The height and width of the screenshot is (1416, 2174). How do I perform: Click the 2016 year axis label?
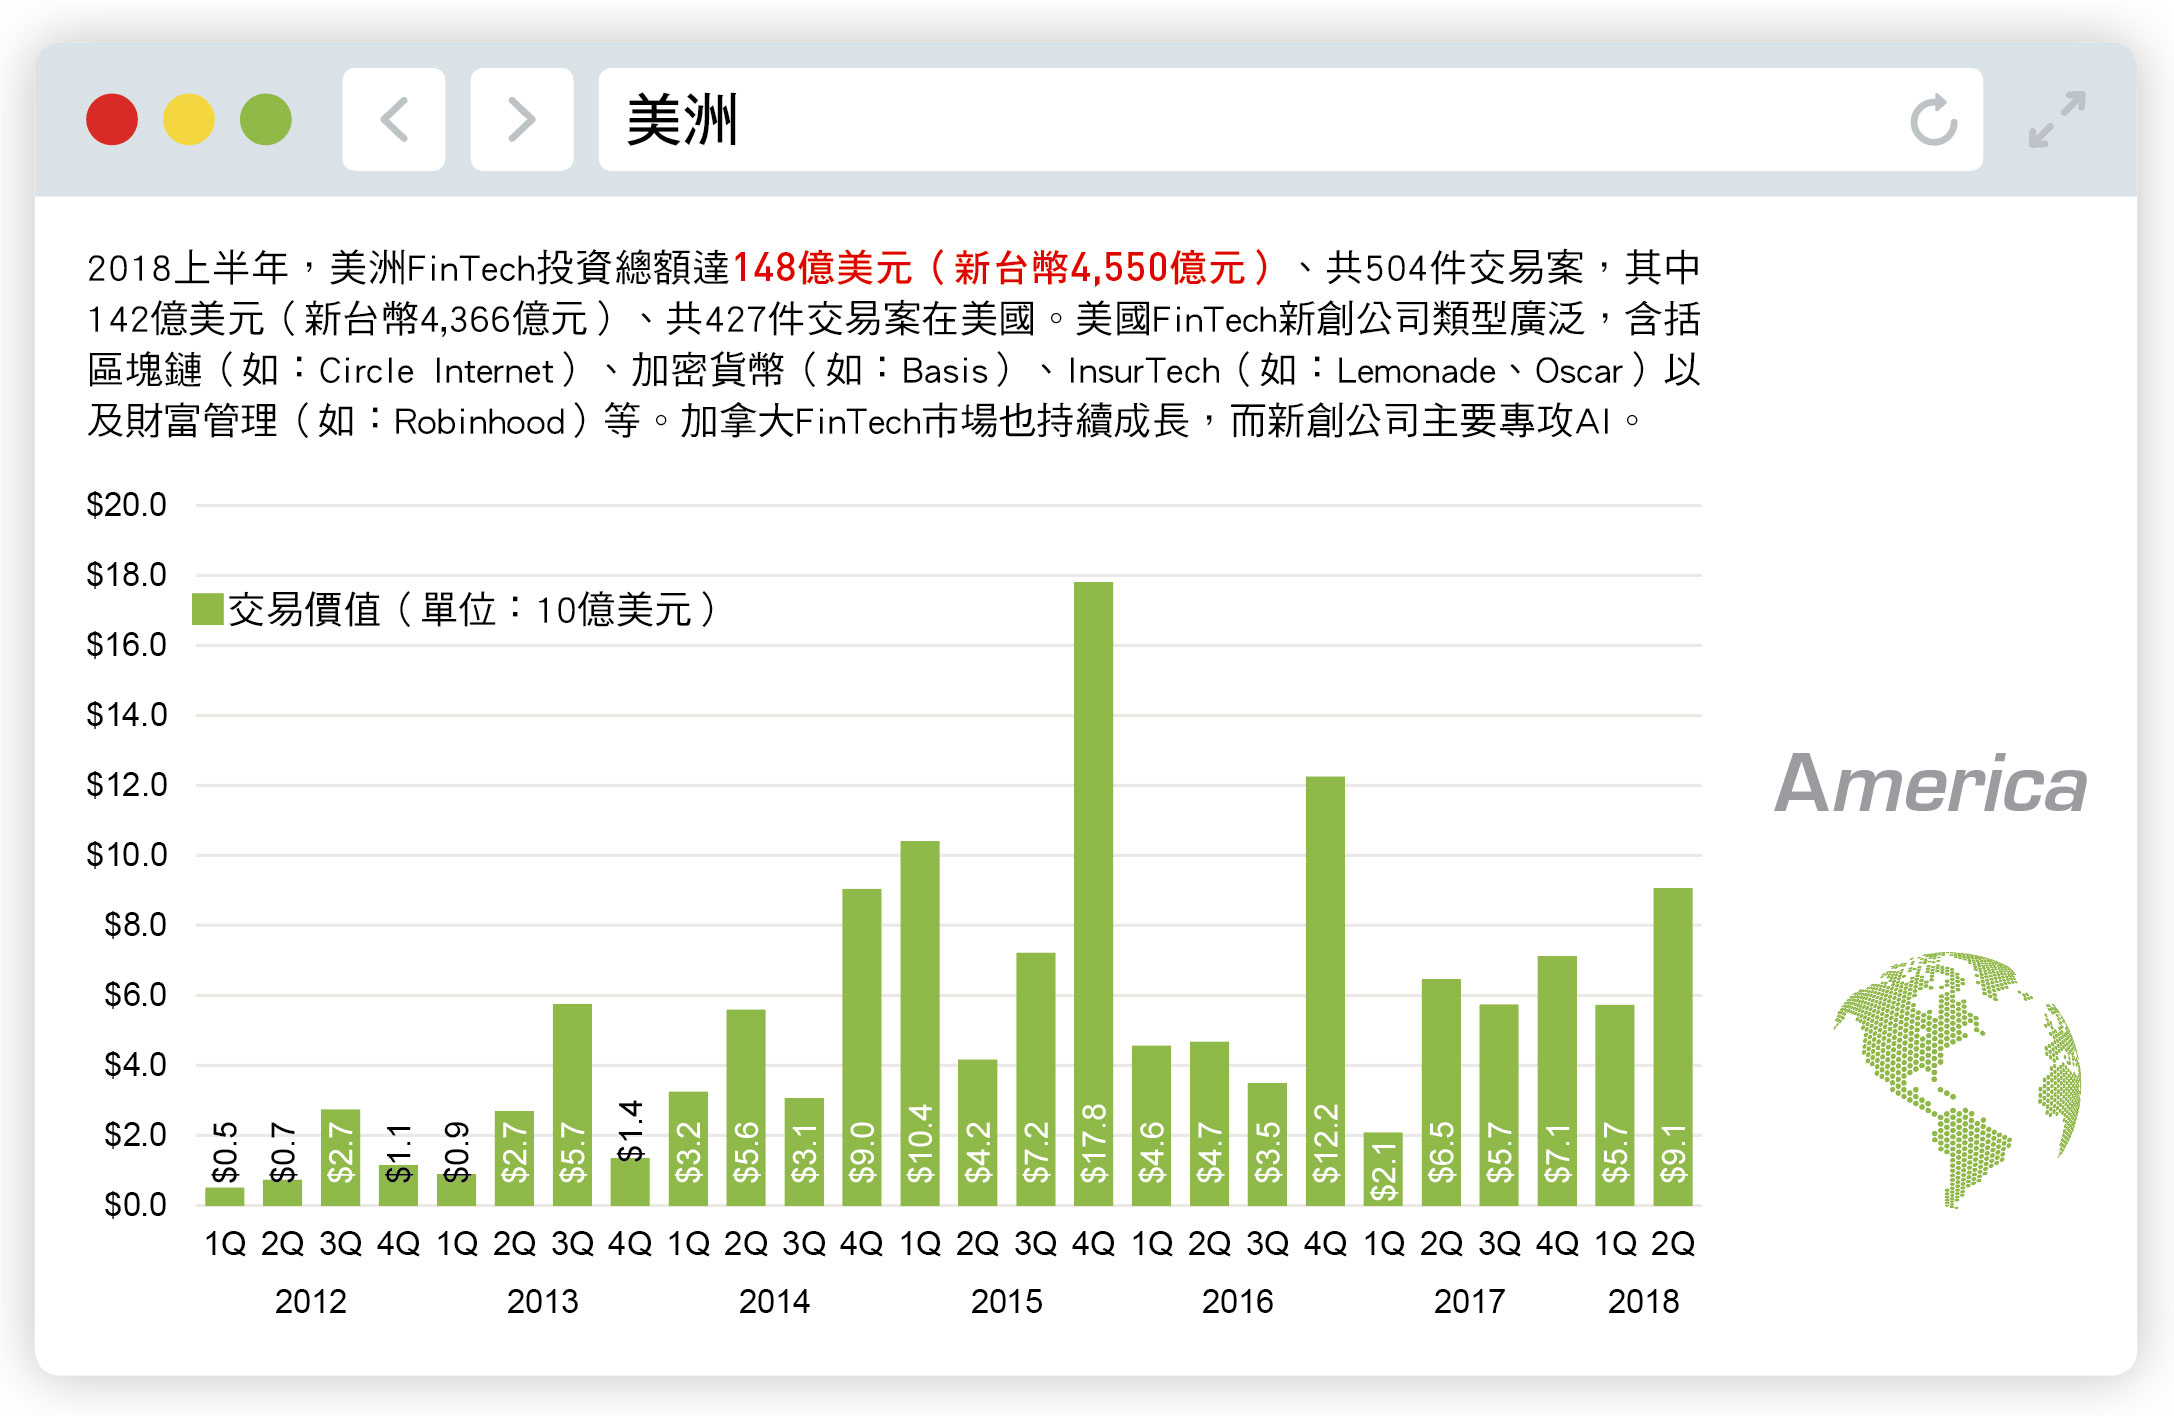pyautogui.click(x=1238, y=1301)
